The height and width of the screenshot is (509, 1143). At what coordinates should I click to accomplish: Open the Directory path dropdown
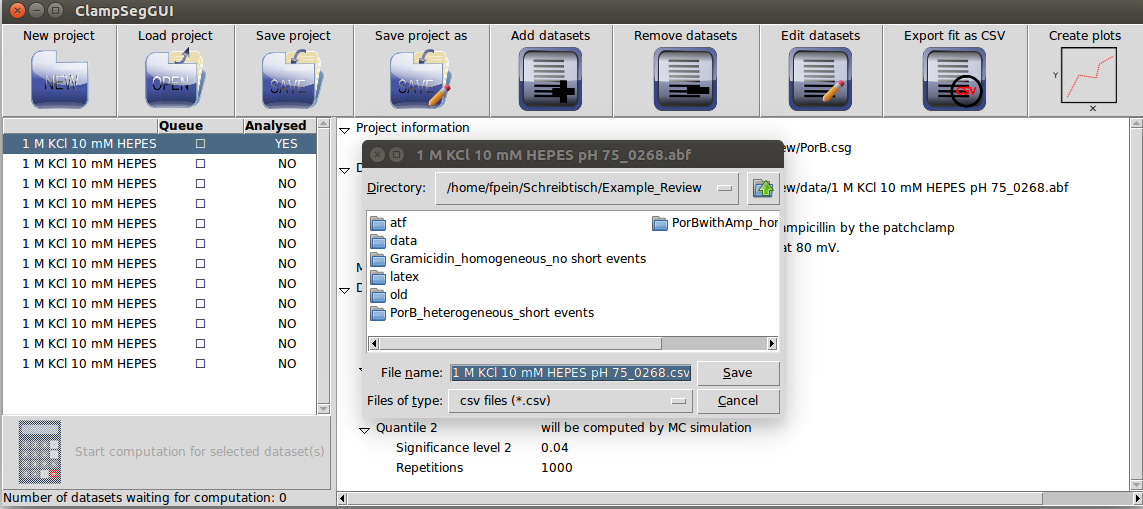coord(587,188)
